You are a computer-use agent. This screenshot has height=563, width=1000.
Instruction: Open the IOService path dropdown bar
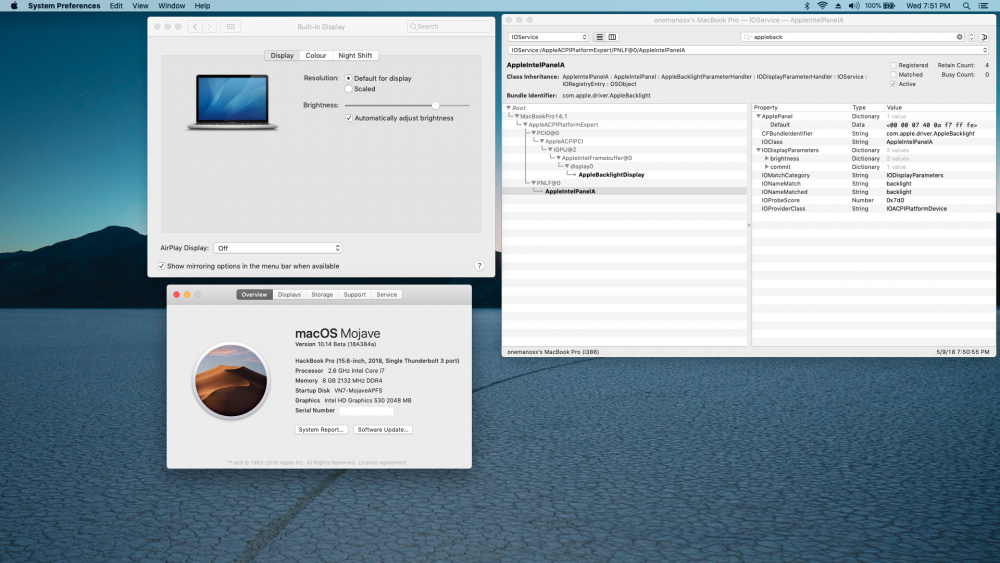(x=748, y=50)
